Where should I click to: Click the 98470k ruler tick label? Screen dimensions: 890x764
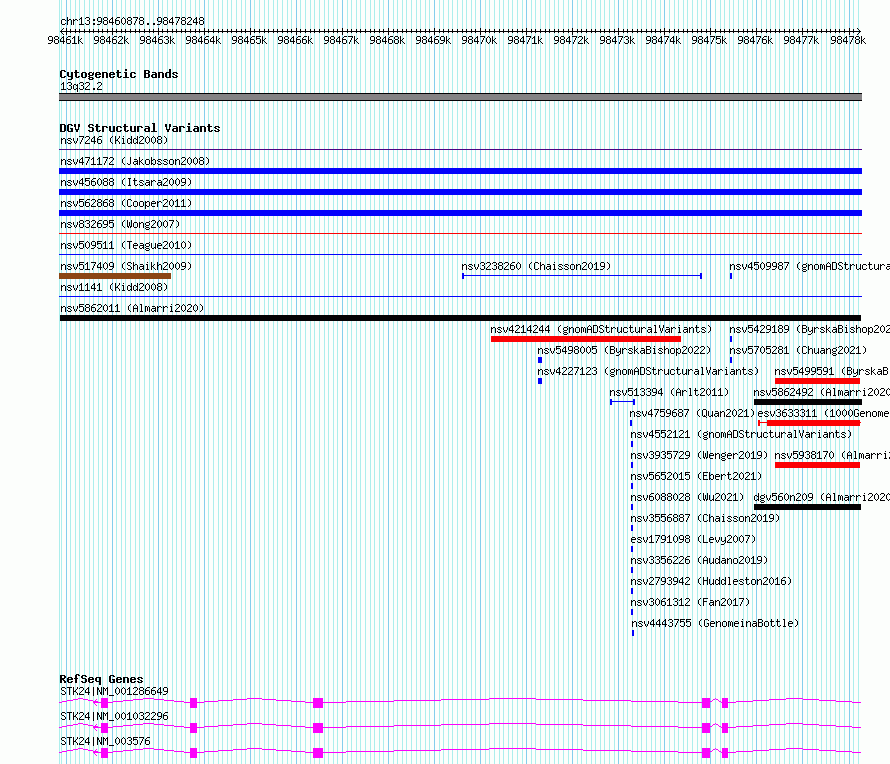point(479,40)
